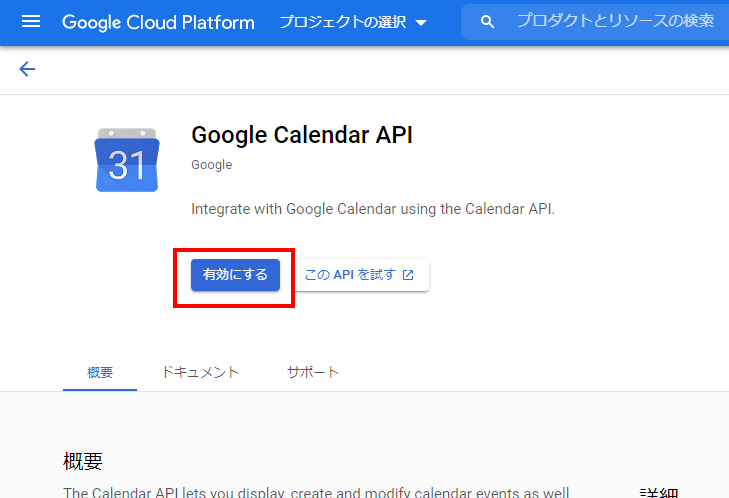Open the サポート tab

313,372
